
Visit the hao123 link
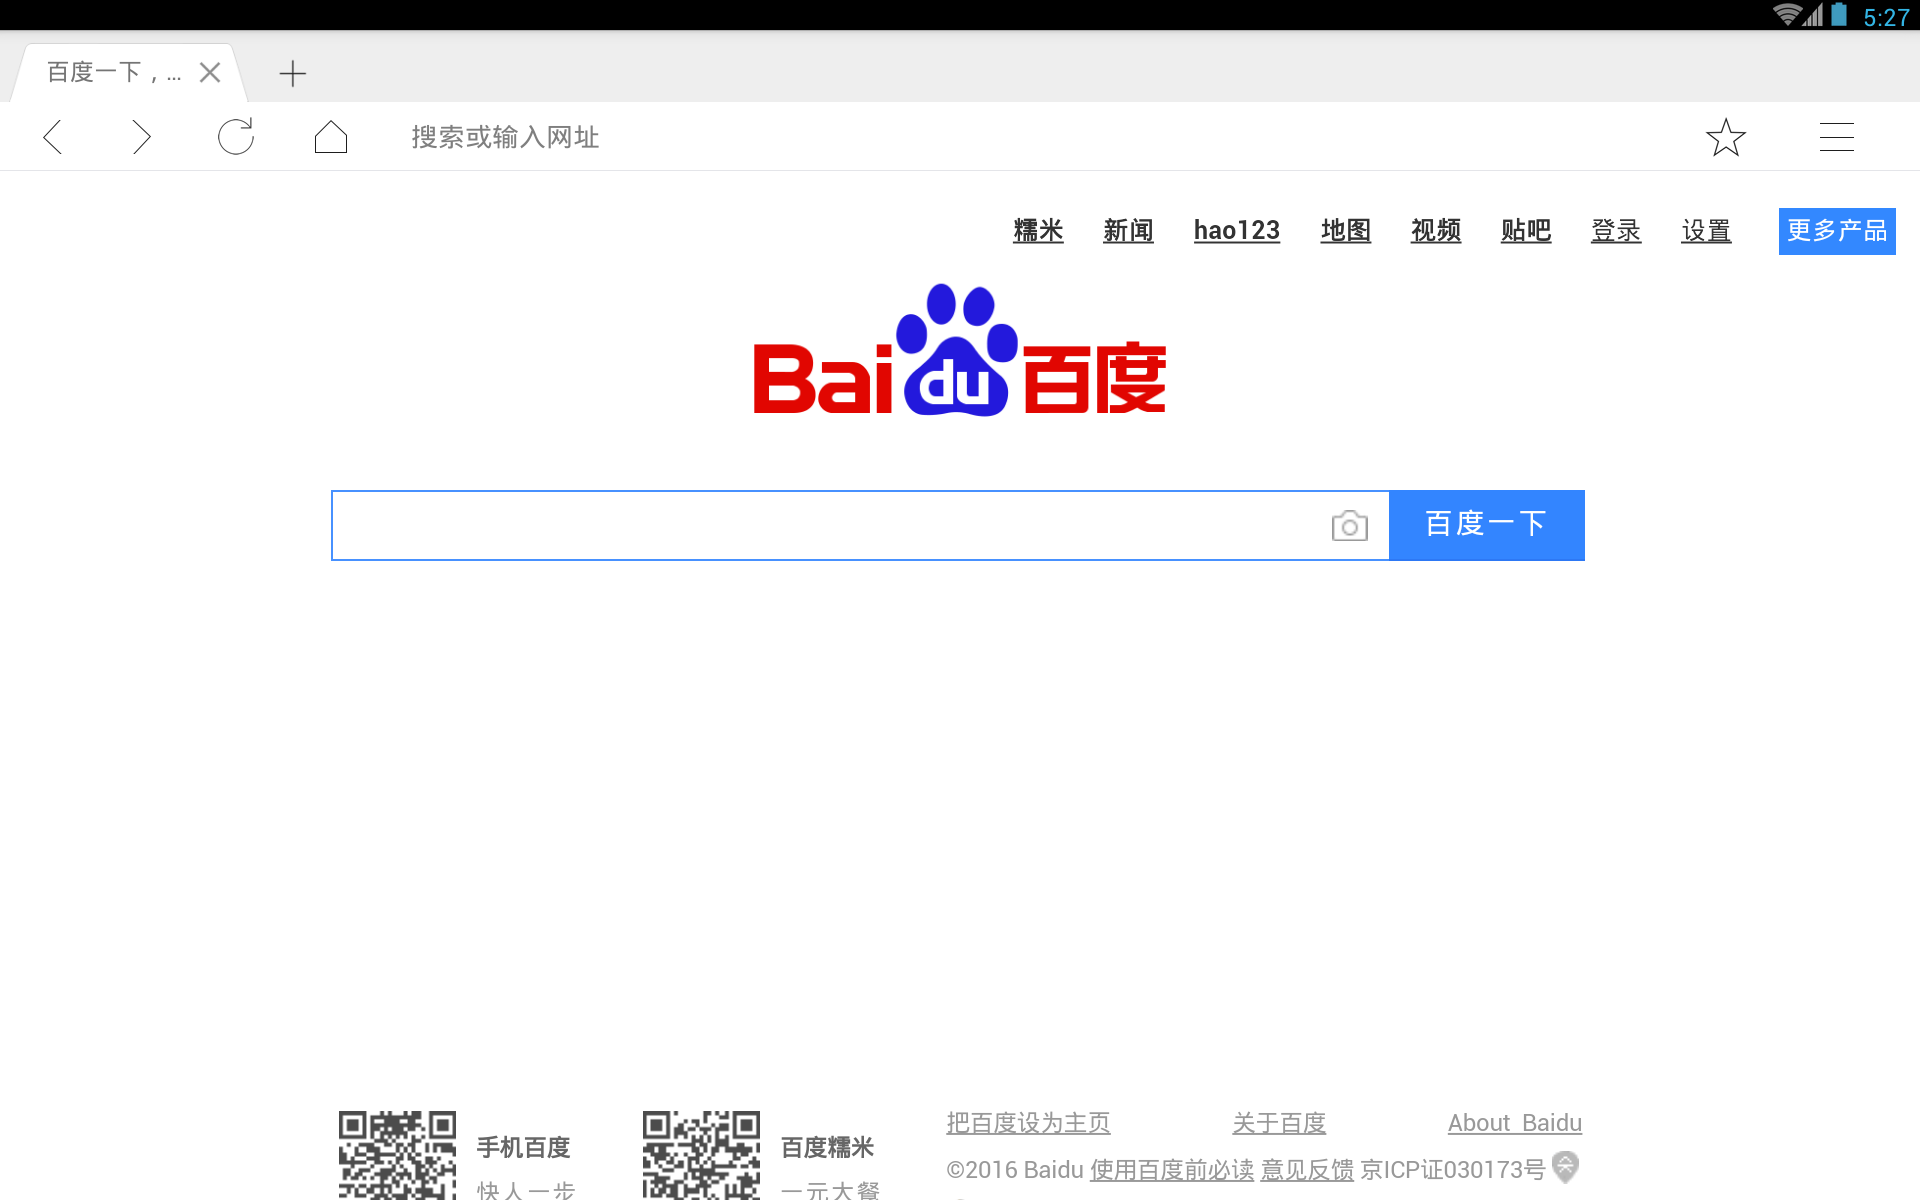pyautogui.click(x=1237, y=231)
